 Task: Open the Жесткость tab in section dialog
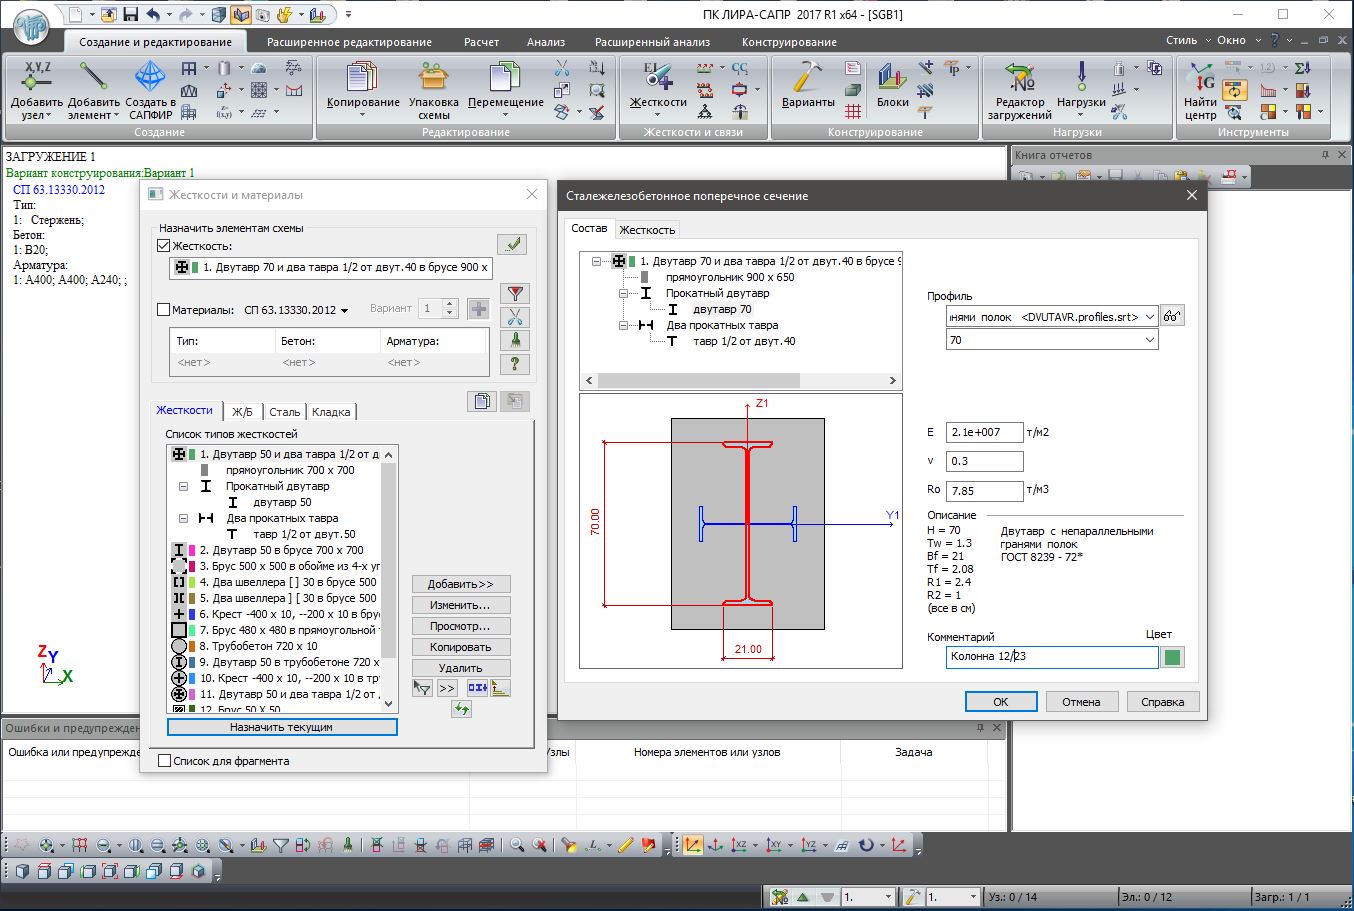click(x=647, y=230)
